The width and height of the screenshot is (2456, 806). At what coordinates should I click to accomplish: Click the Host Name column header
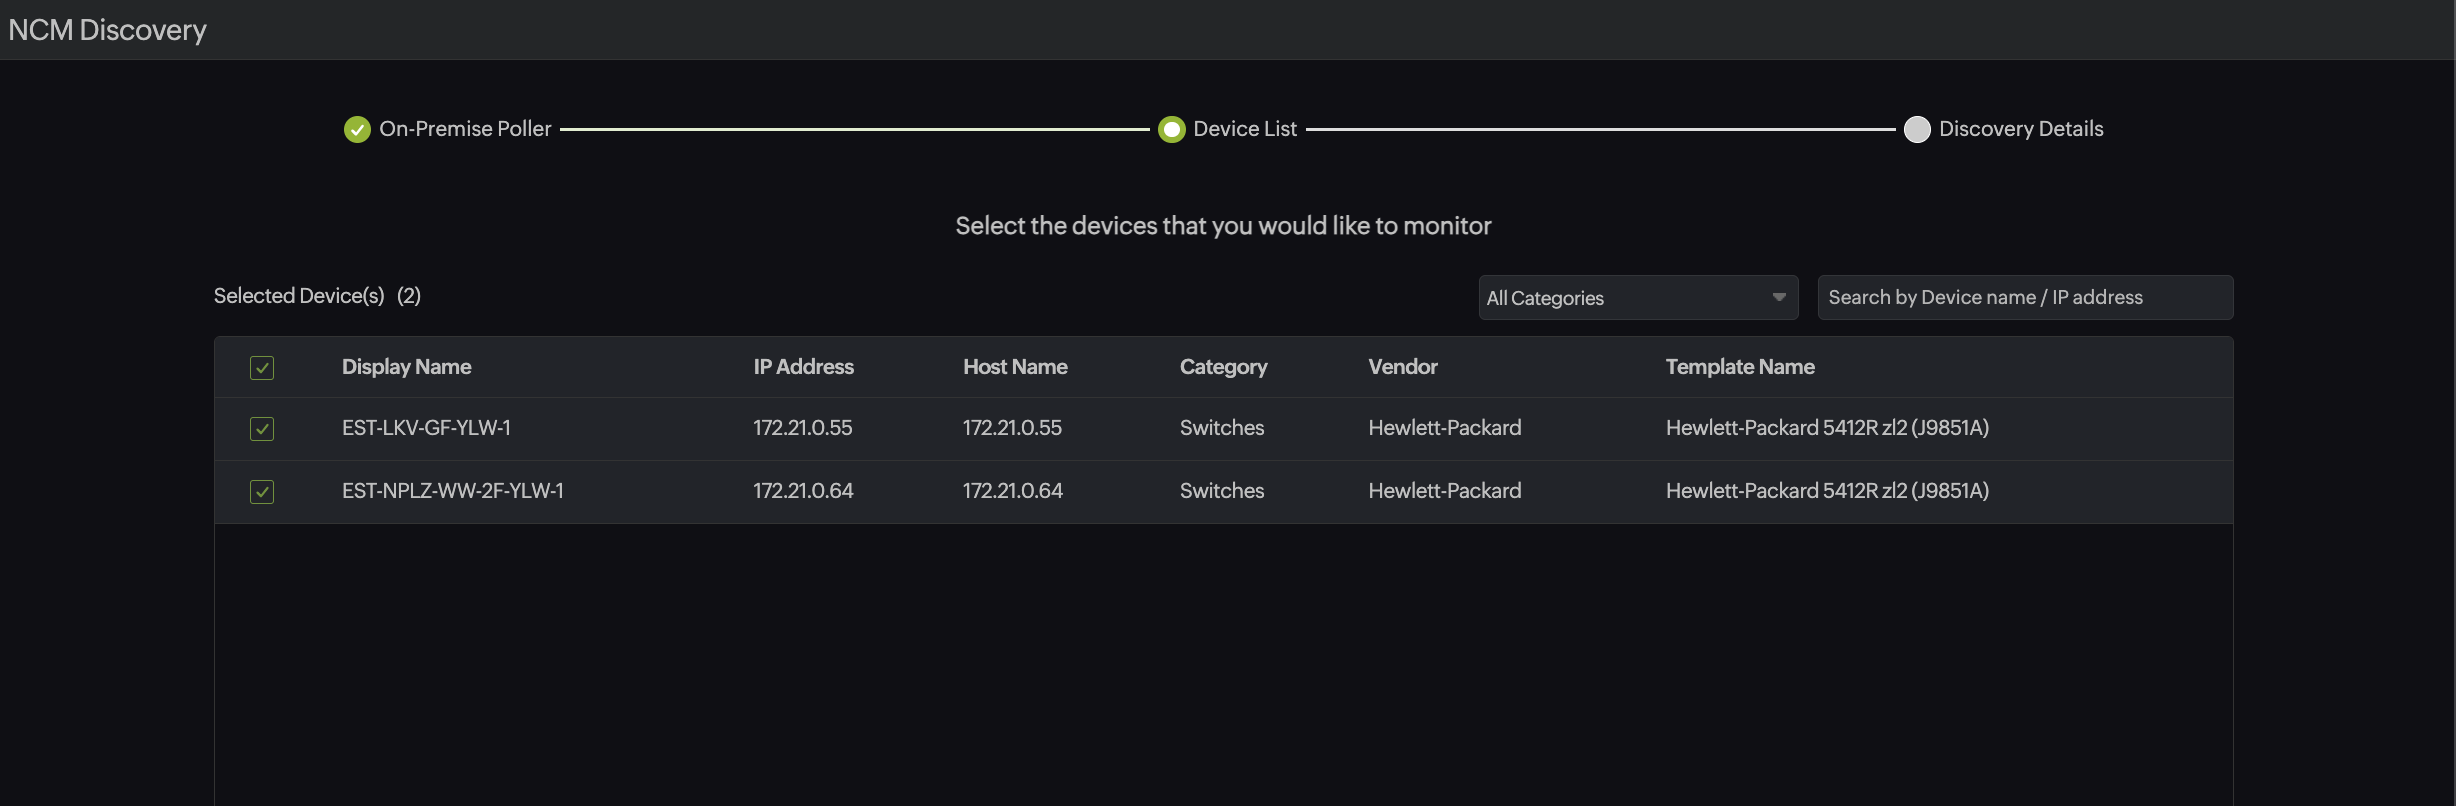click(1015, 367)
